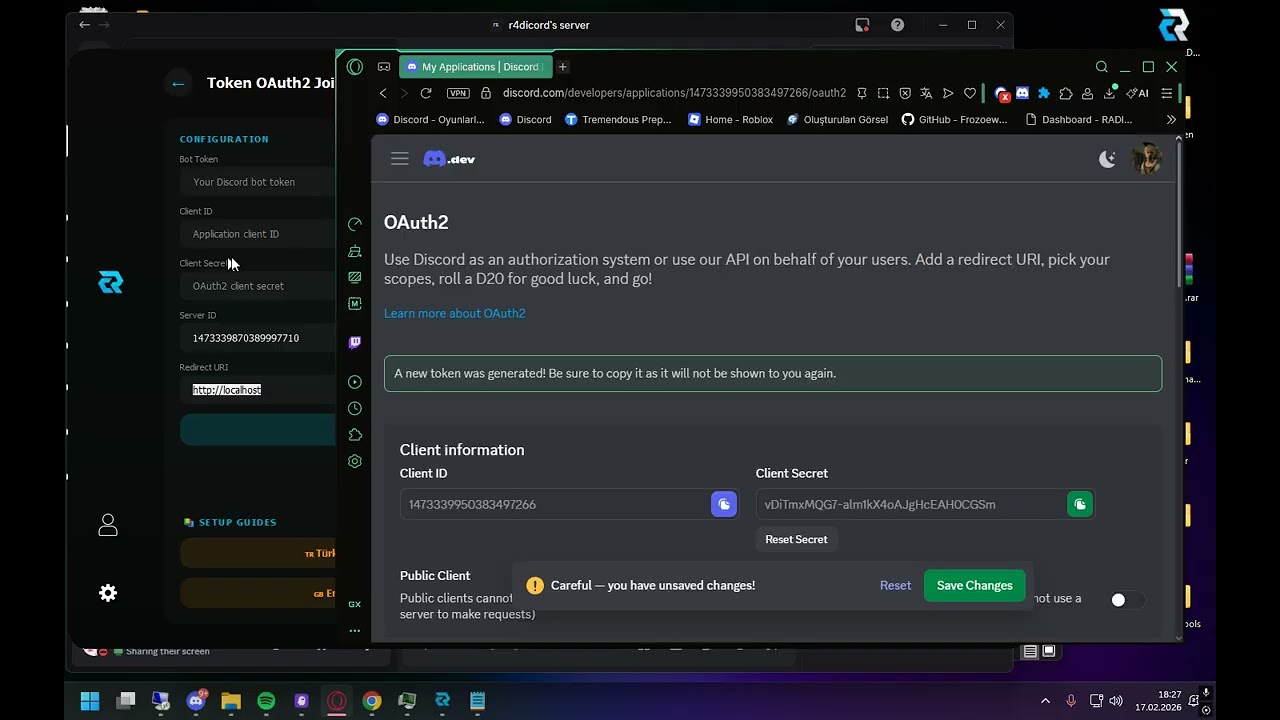Viewport: 1280px width, 720px height.
Task: Expand the overflow bookmarks chevron
Action: click(1171, 119)
